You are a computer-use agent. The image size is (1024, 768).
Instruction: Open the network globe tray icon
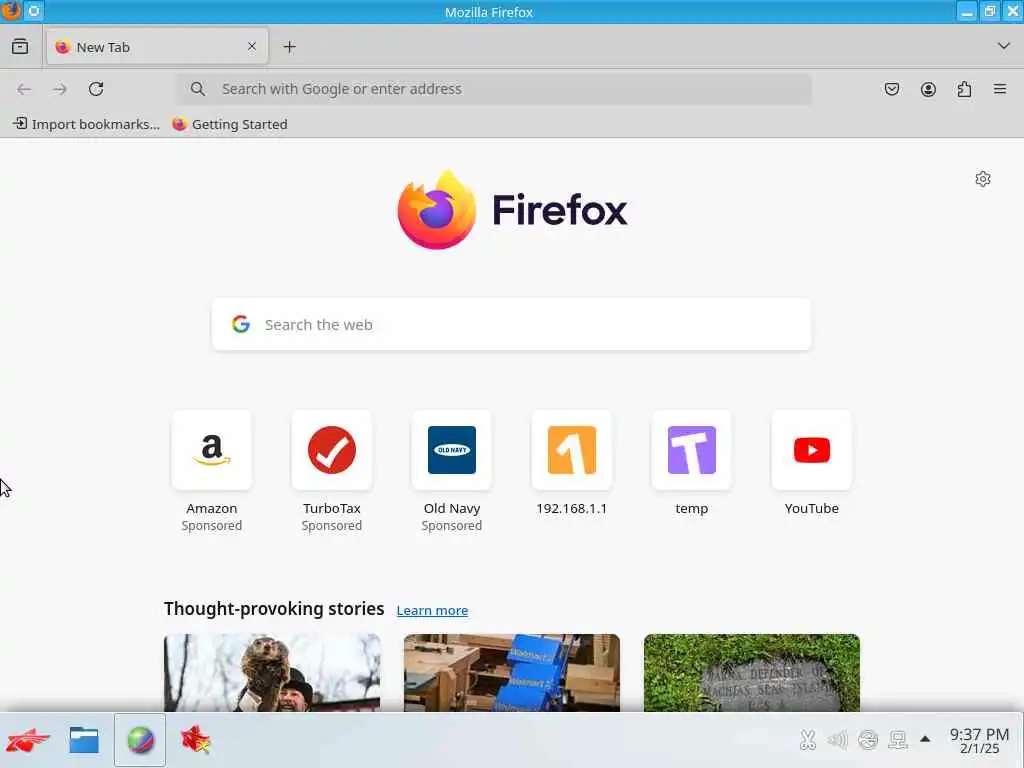[x=868, y=740]
